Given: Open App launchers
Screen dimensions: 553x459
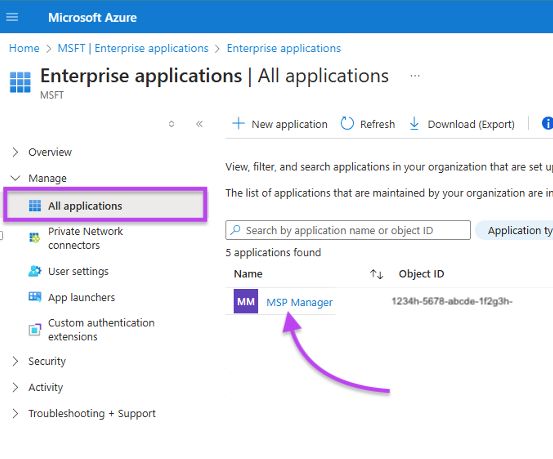Looking at the screenshot, I should tap(81, 297).
